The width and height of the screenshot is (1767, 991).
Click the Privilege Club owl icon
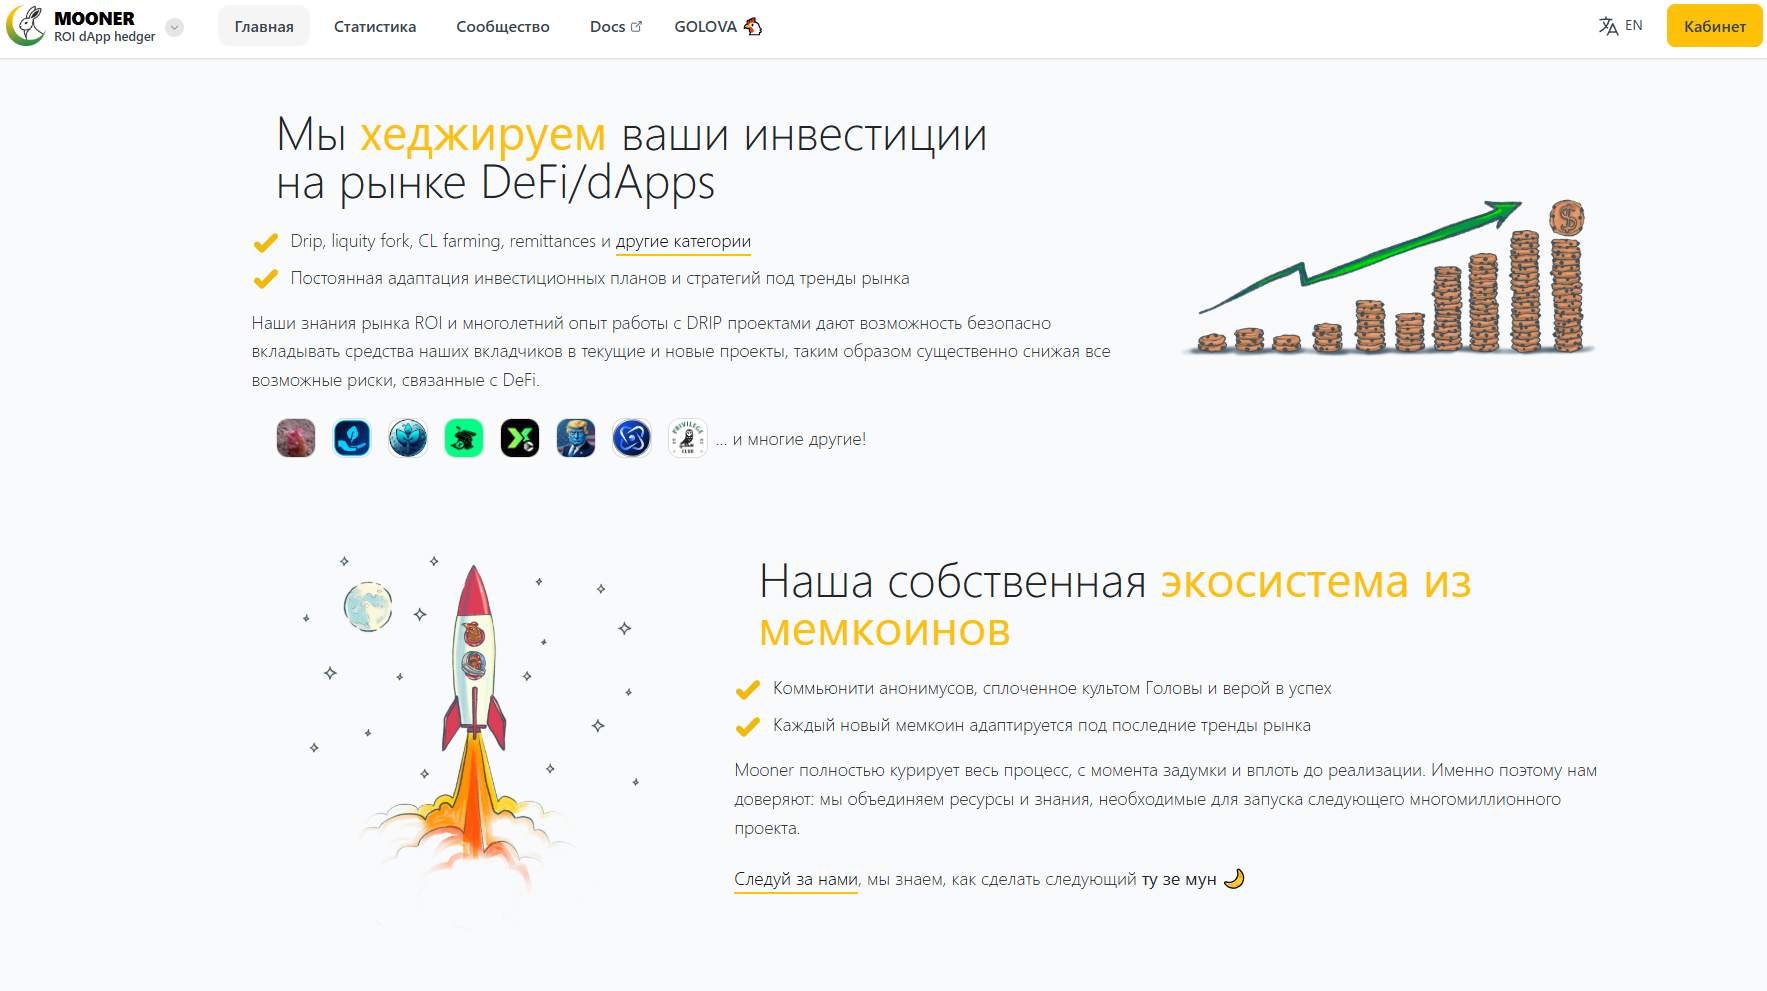pyautogui.click(x=688, y=438)
